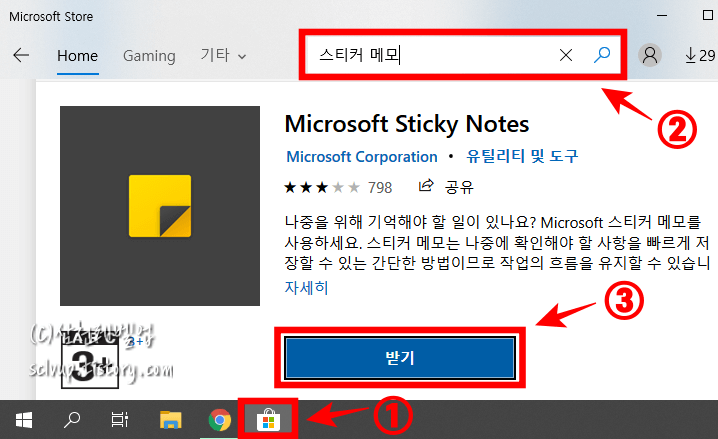
Task: Select the Sticky Notes app icon image
Action: point(160,206)
